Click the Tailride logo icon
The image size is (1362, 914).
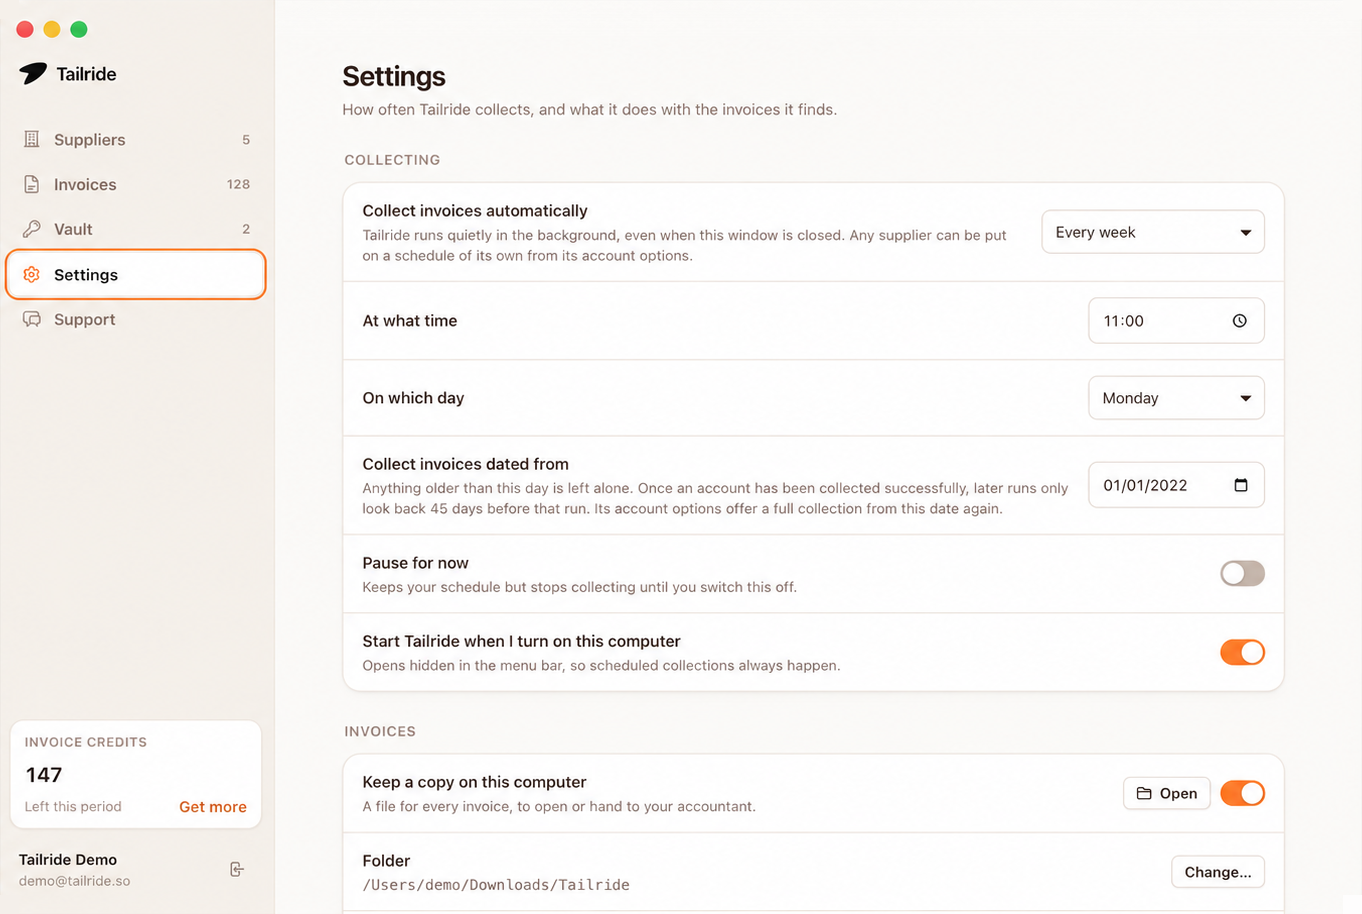pos(33,73)
